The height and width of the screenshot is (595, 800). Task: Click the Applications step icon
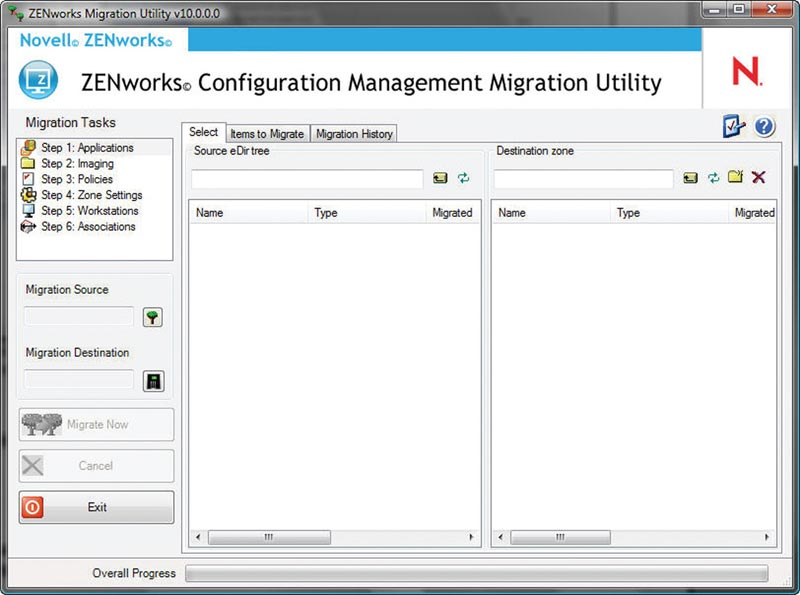point(29,147)
